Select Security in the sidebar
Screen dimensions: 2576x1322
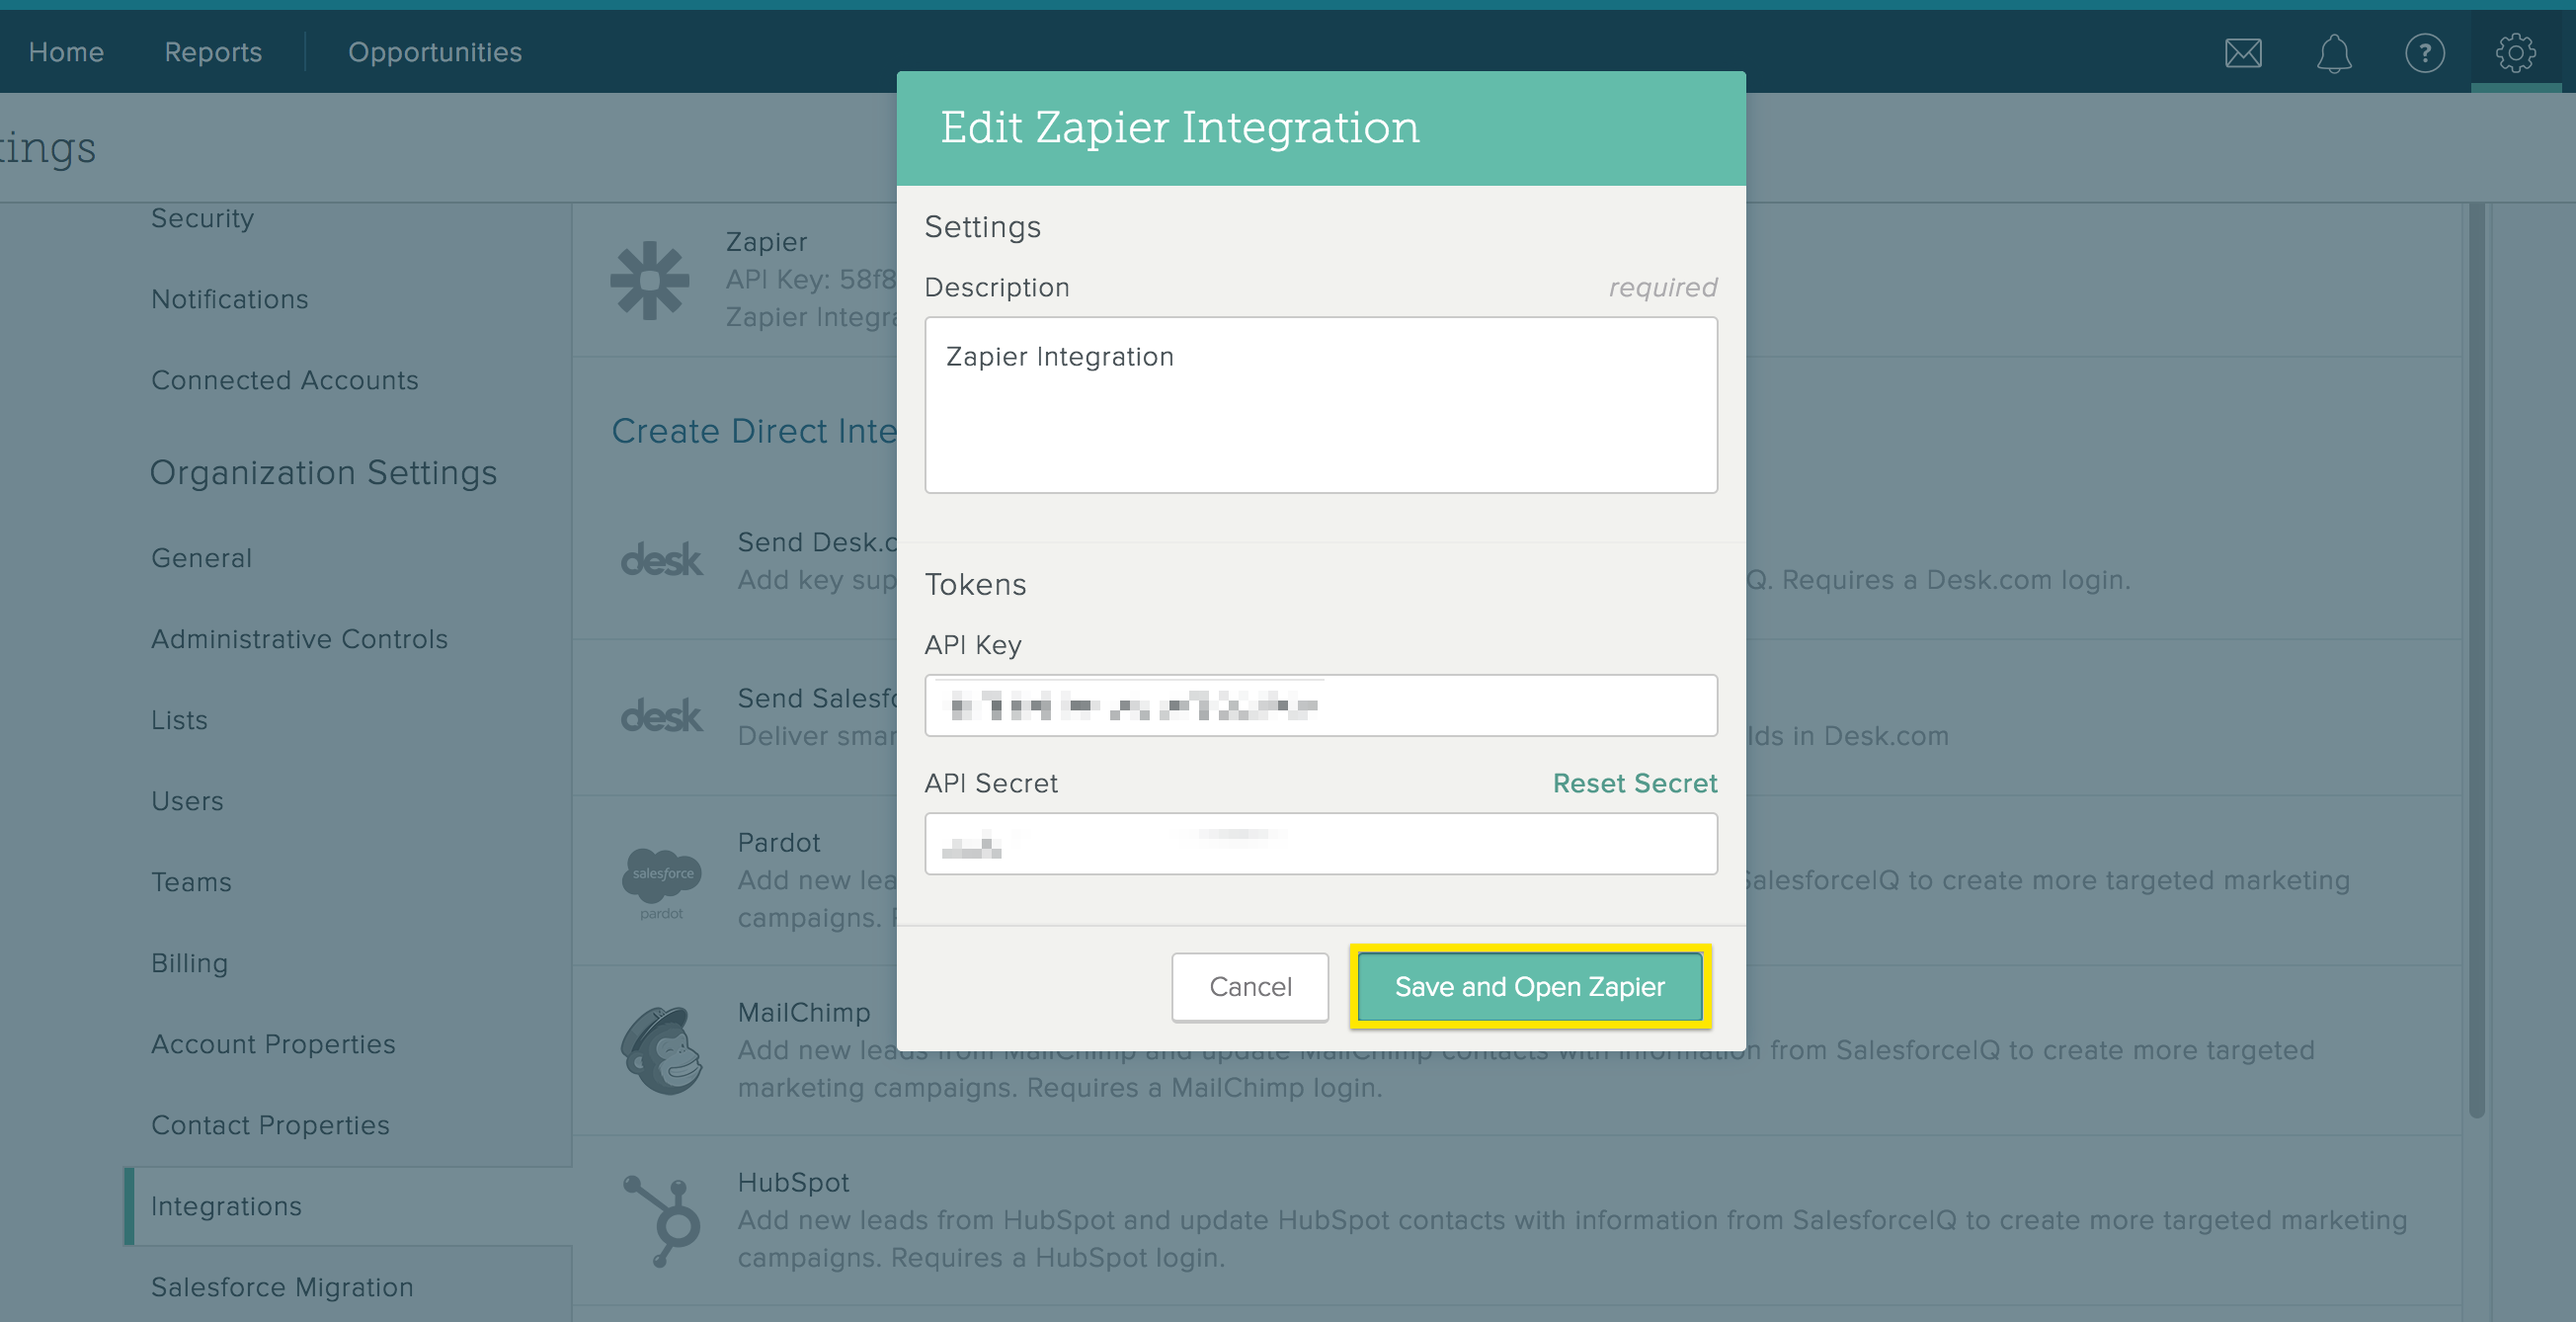(x=202, y=218)
